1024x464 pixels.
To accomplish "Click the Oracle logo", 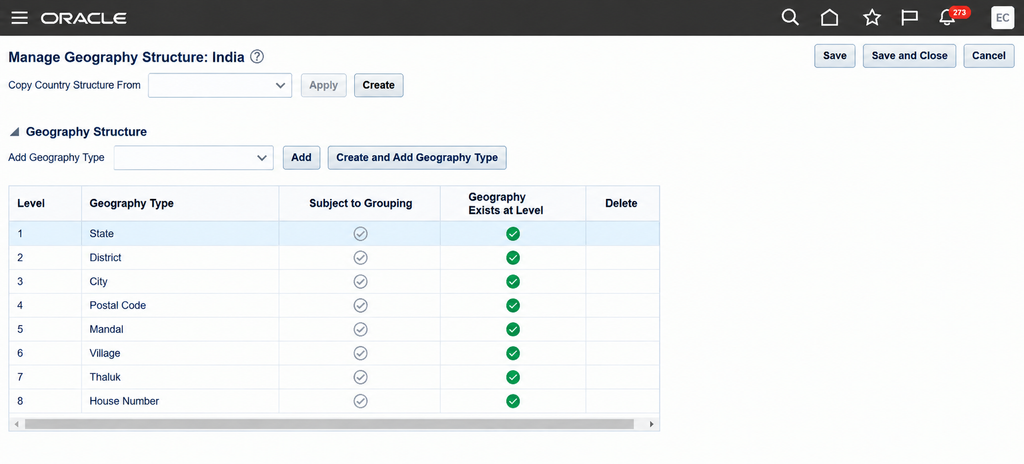I will pyautogui.click(x=84, y=18).
